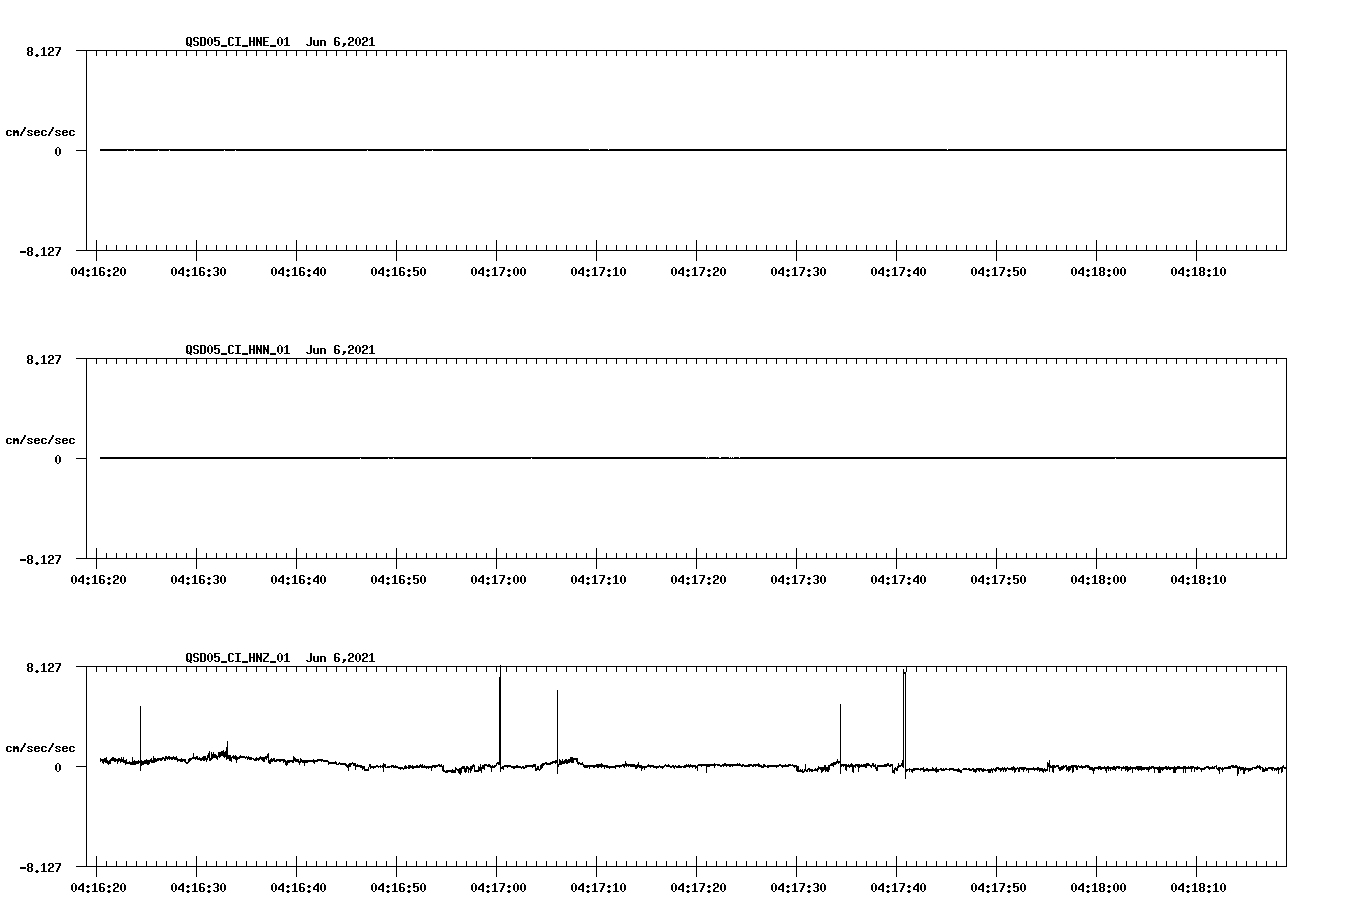This screenshot has height=924, width=1358.
Task: Click the HNZ spike just after 04:17:40
Action: click(904, 722)
